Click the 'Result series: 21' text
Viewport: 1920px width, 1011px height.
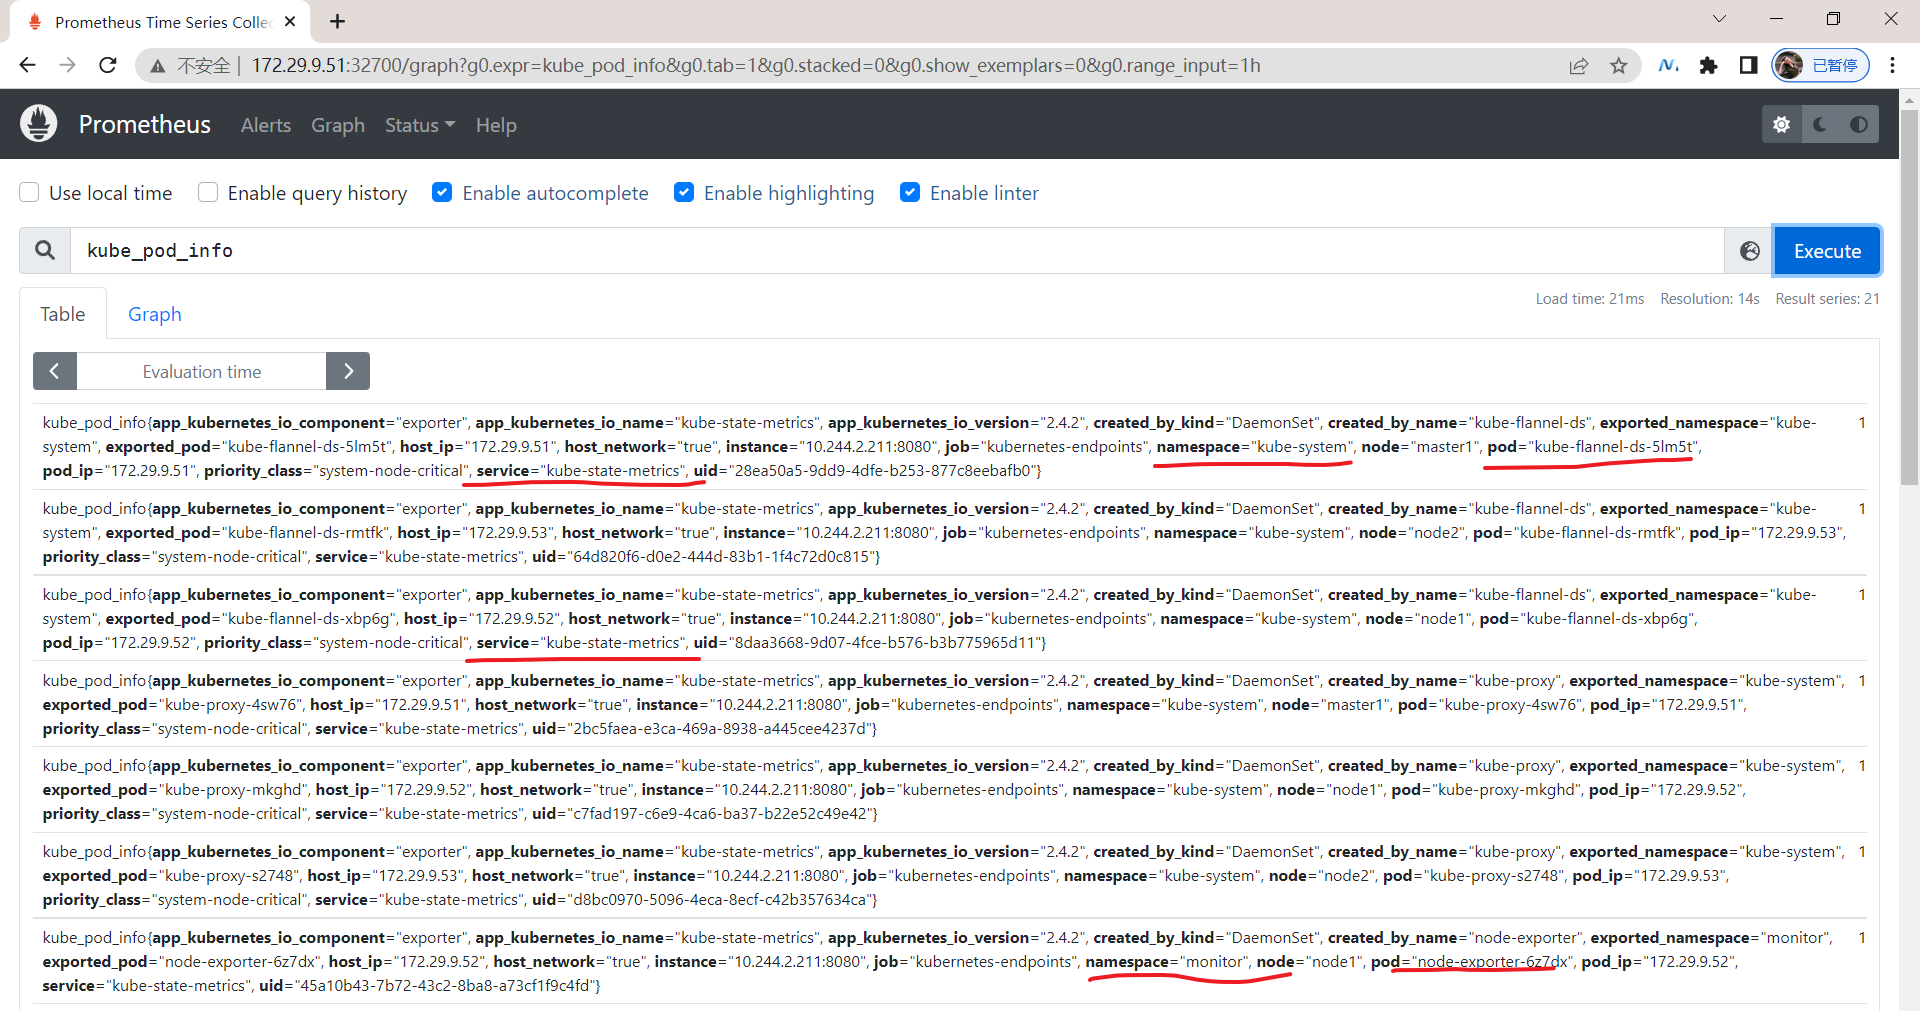click(1827, 299)
